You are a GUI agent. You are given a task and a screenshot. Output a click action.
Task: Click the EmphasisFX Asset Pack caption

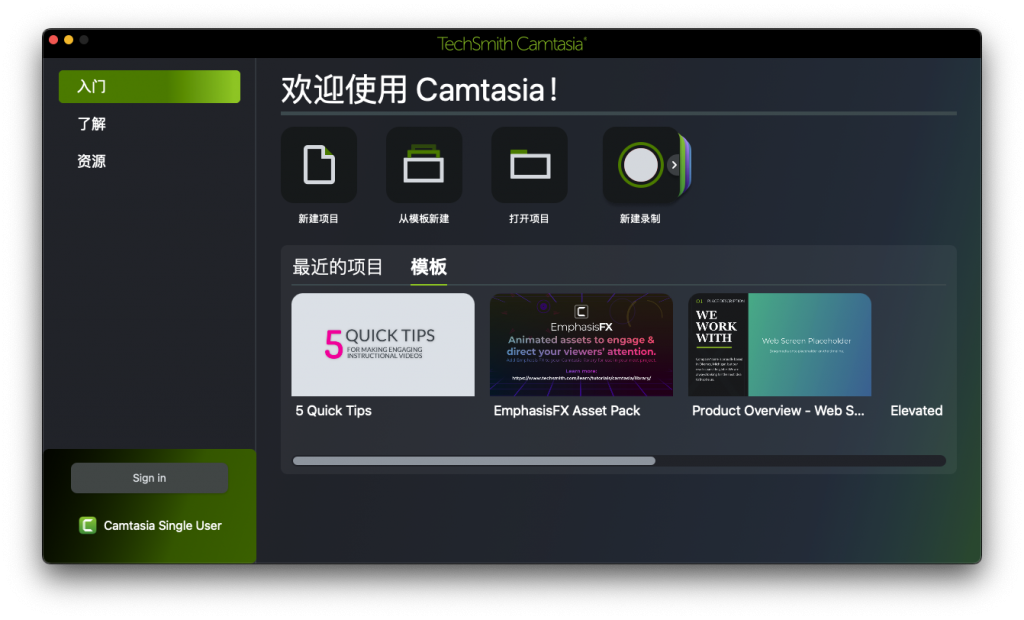[567, 410]
